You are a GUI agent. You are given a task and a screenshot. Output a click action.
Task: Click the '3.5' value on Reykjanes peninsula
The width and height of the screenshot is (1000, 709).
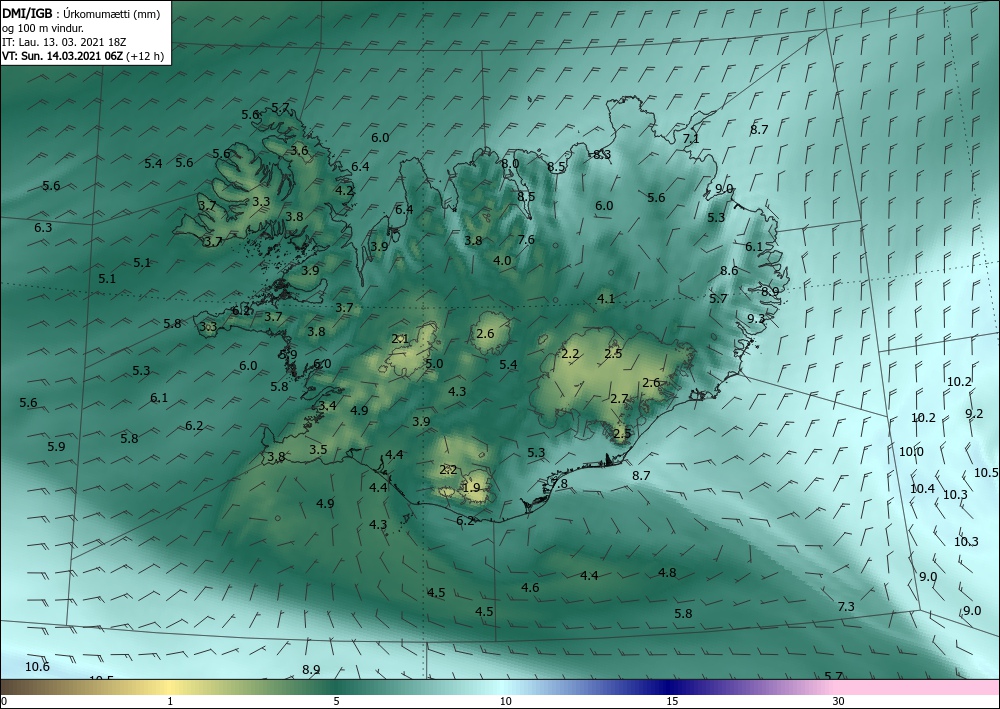point(318,450)
